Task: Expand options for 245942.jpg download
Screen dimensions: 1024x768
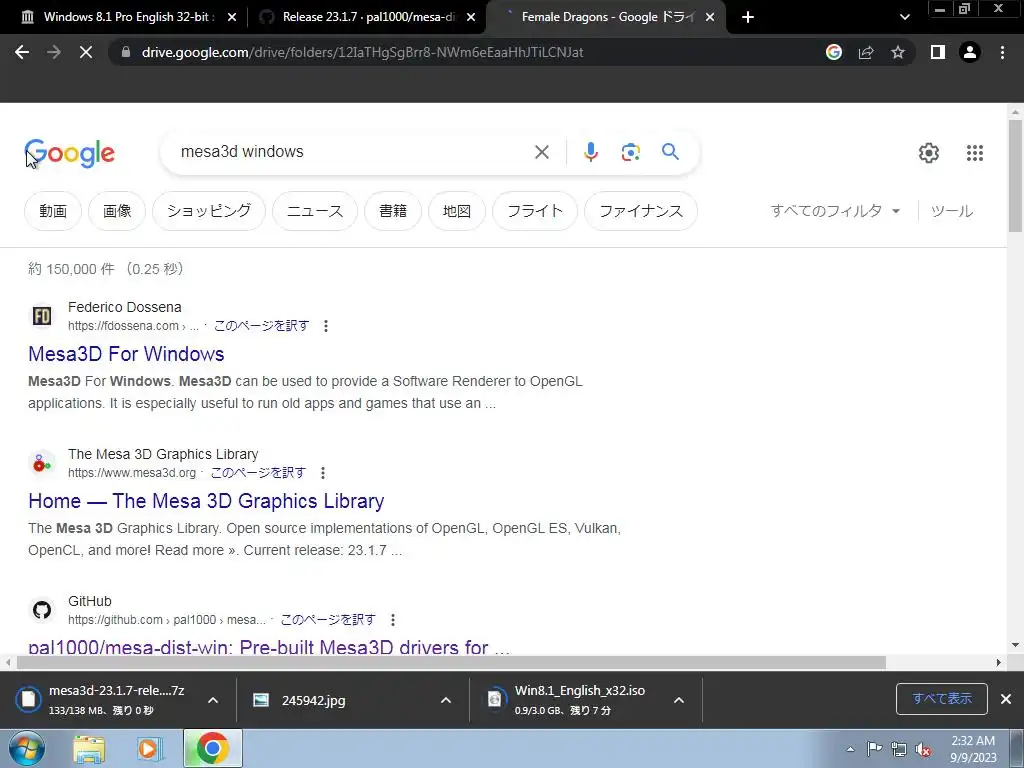Action: [x=446, y=700]
